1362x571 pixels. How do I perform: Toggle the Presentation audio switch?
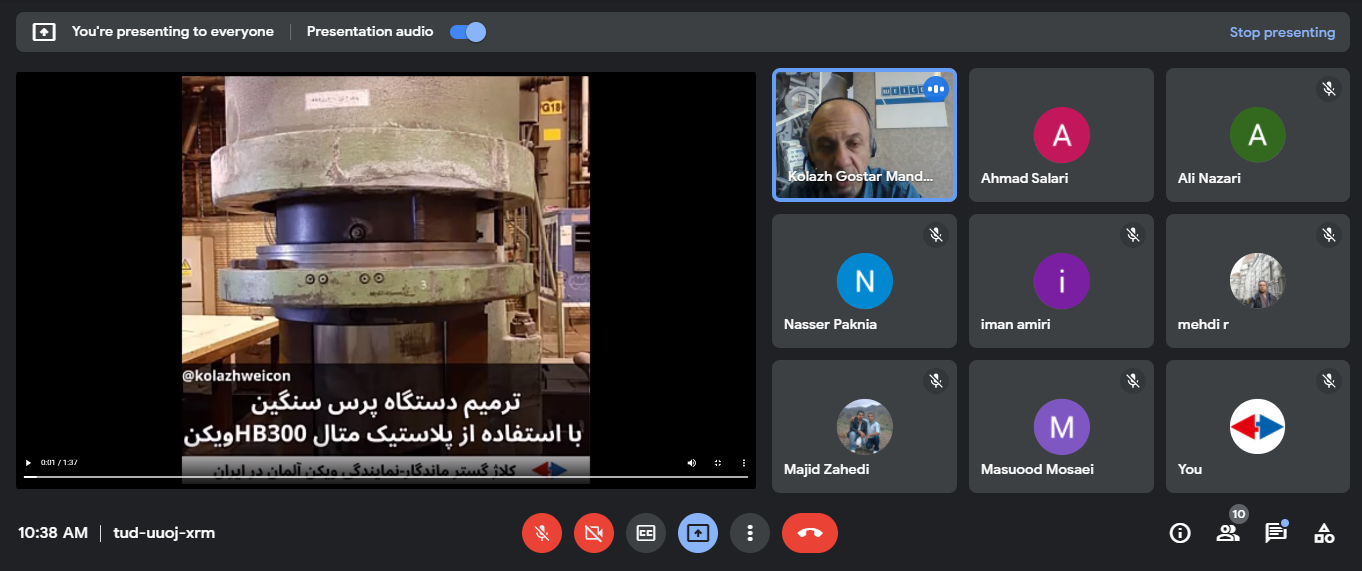(467, 32)
